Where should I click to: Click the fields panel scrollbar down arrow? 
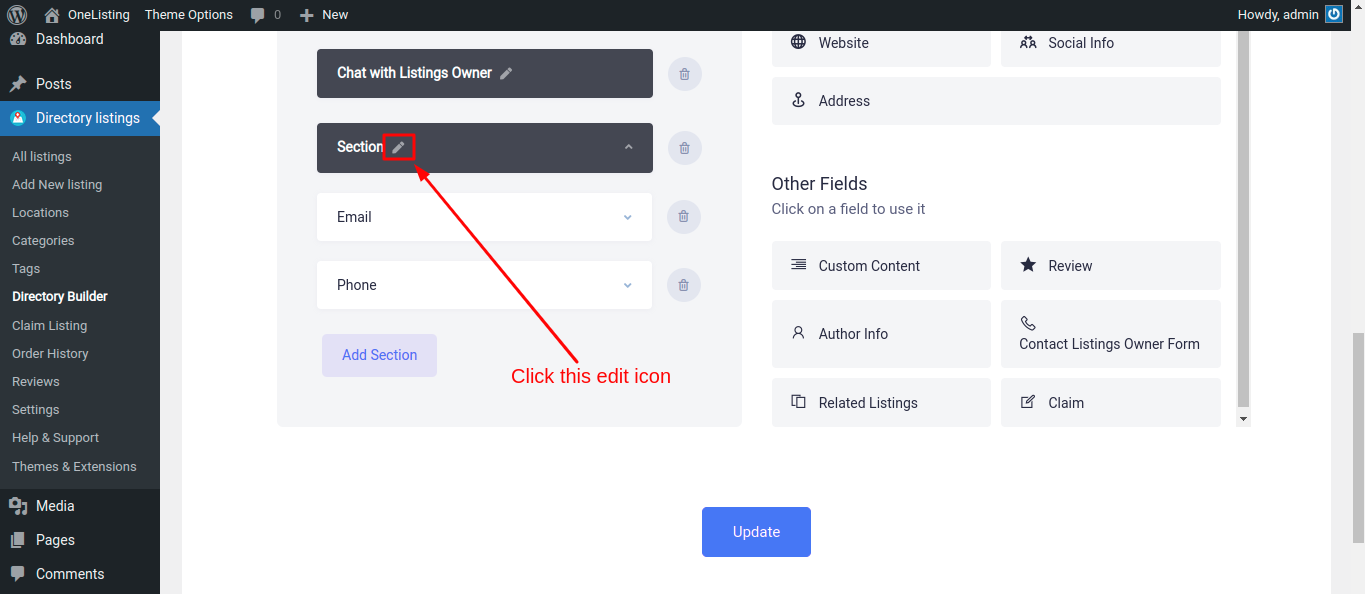[x=1244, y=419]
